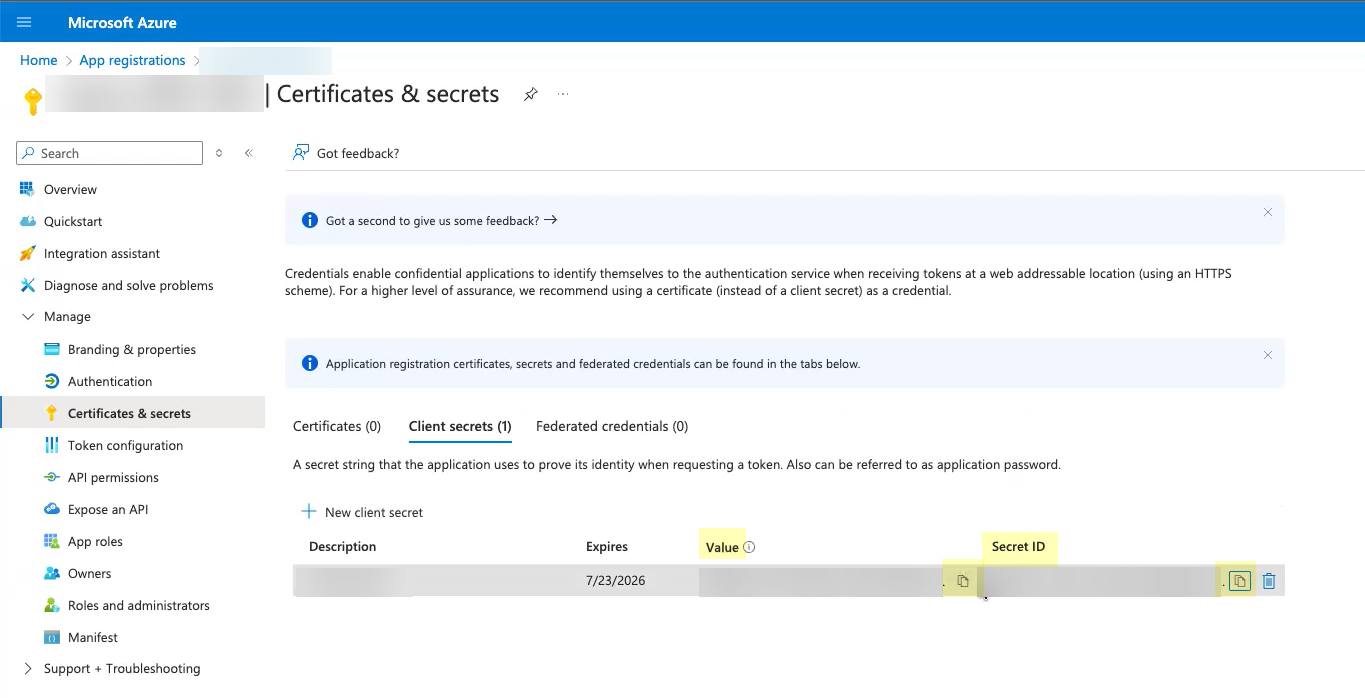Copy the Secret ID to clipboard
This screenshot has width=1365, height=698.
pos(1240,581)
